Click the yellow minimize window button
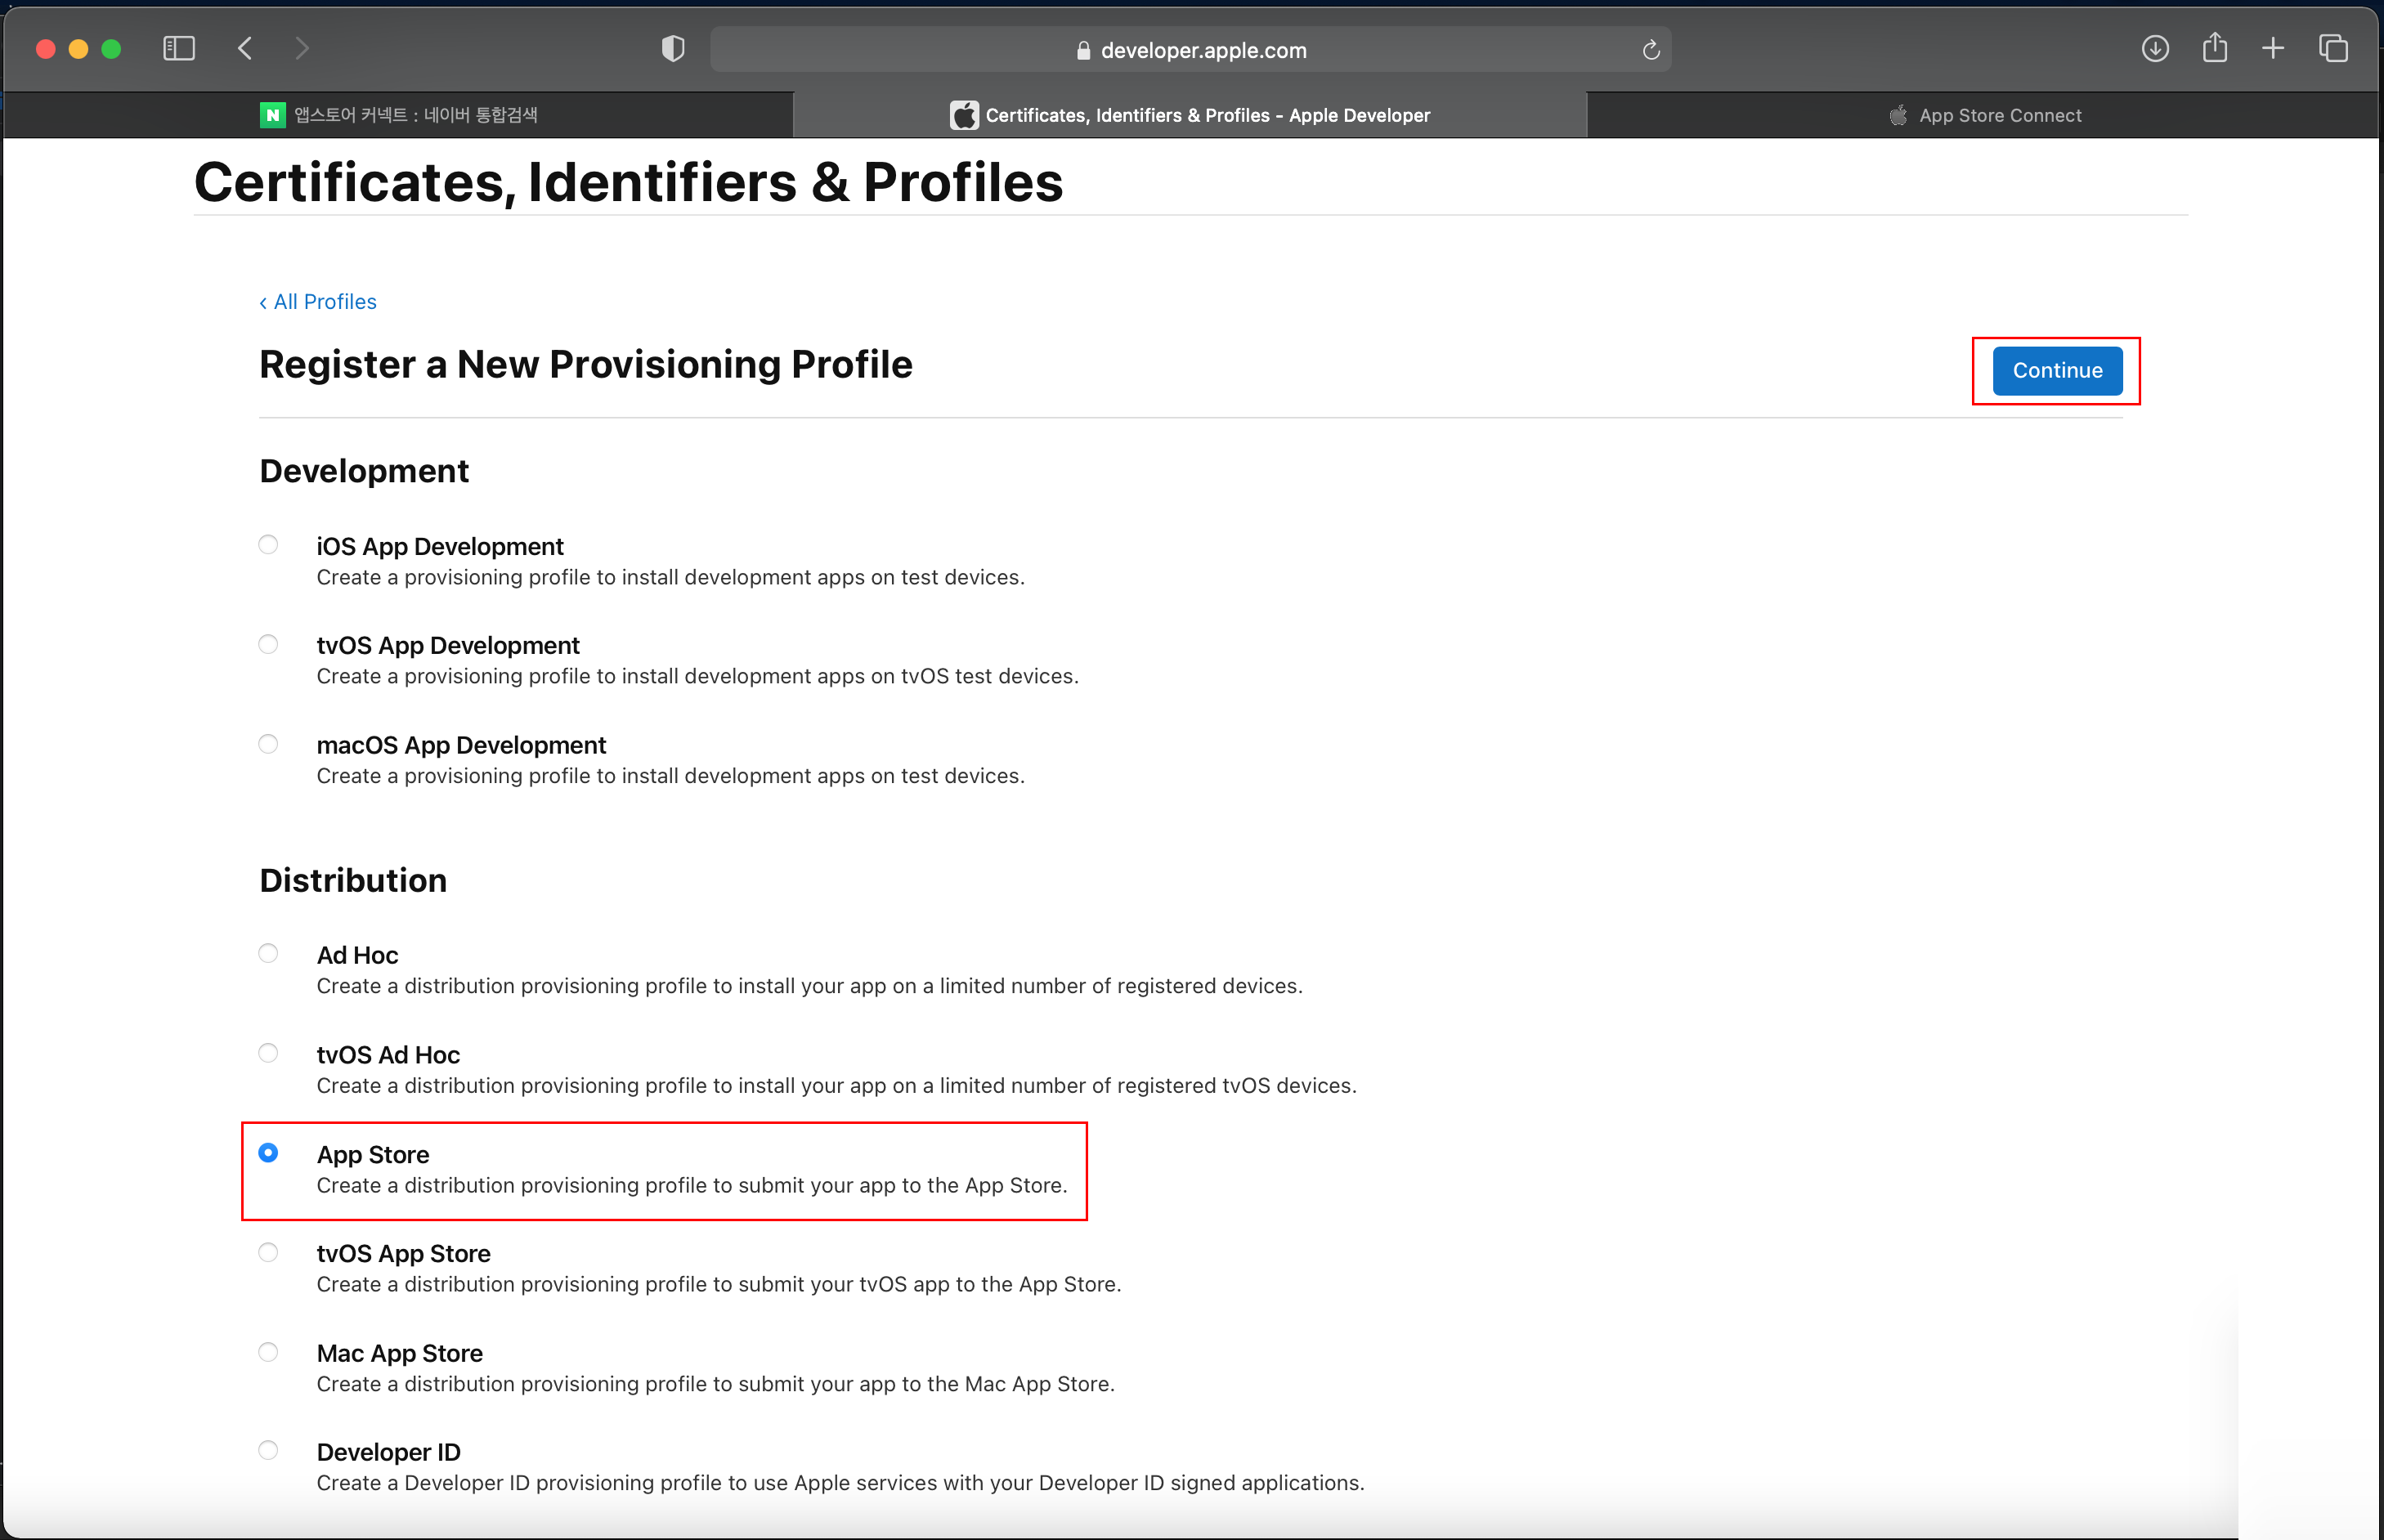Screen dimensions: 2384x1540 coord(79,48)
